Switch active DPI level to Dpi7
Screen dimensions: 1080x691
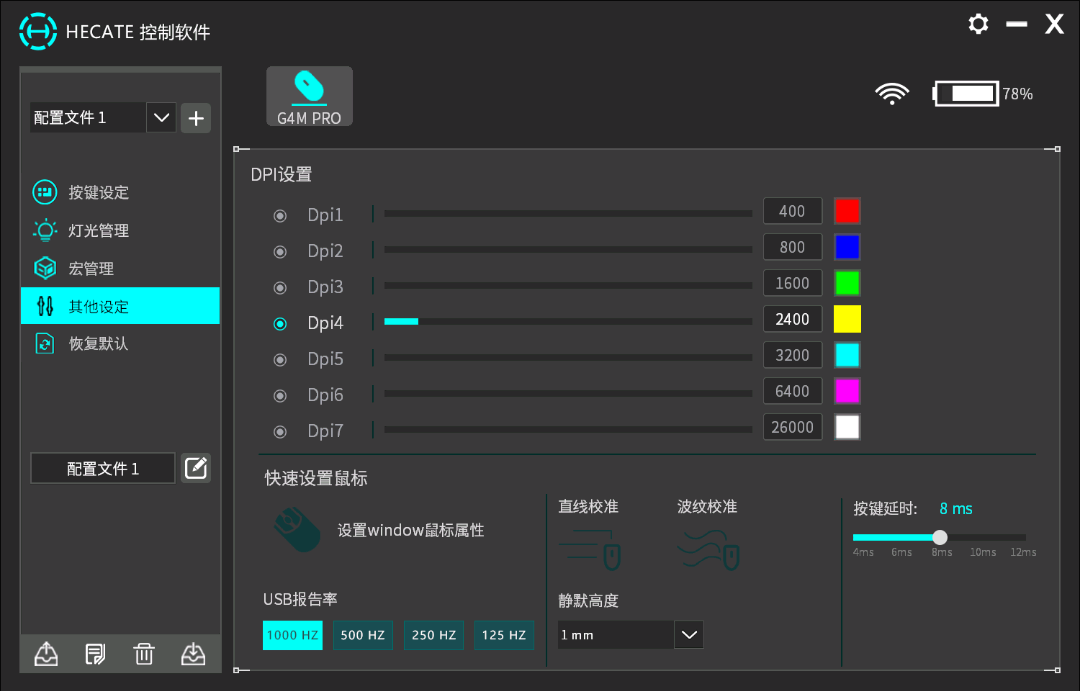tap(280, 431)
